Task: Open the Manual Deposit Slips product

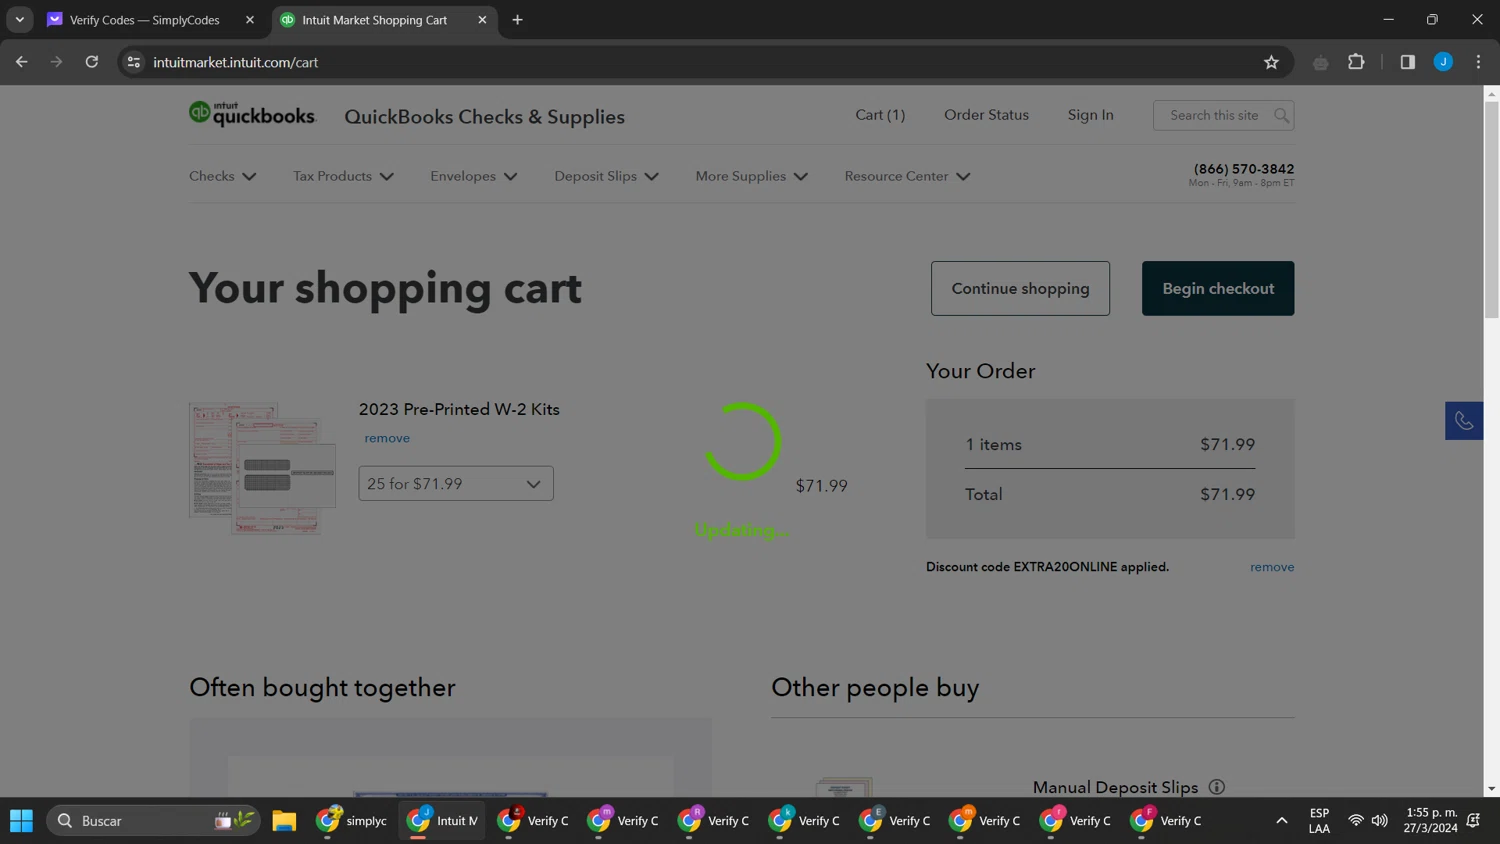Action: tap(1115, 787)
